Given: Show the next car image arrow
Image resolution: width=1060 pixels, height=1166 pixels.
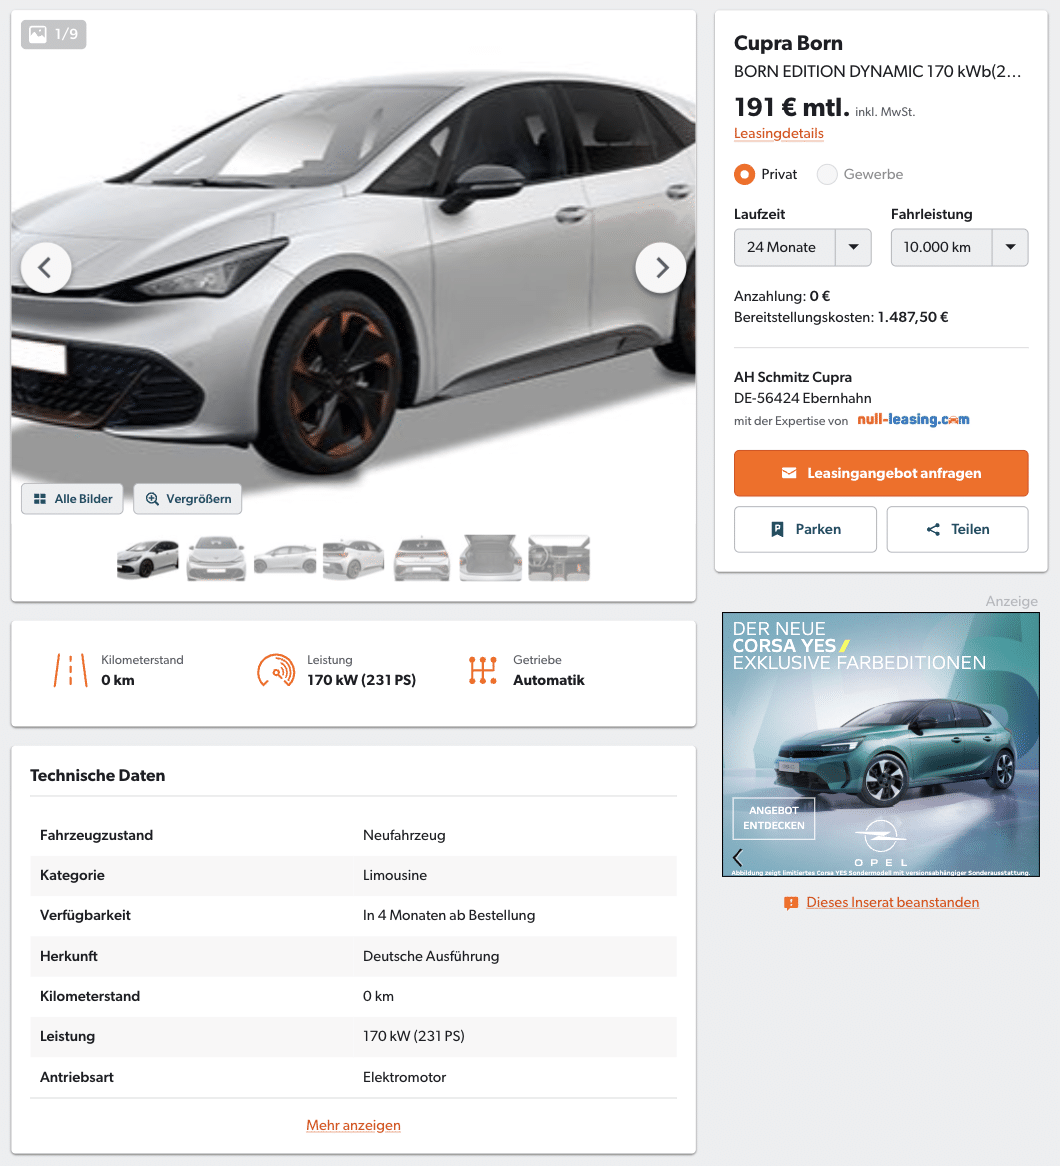Looking at the screenshot, I should (661, 268).
